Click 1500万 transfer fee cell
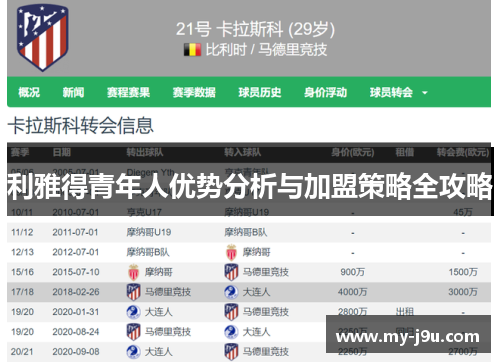 [463, 272]
